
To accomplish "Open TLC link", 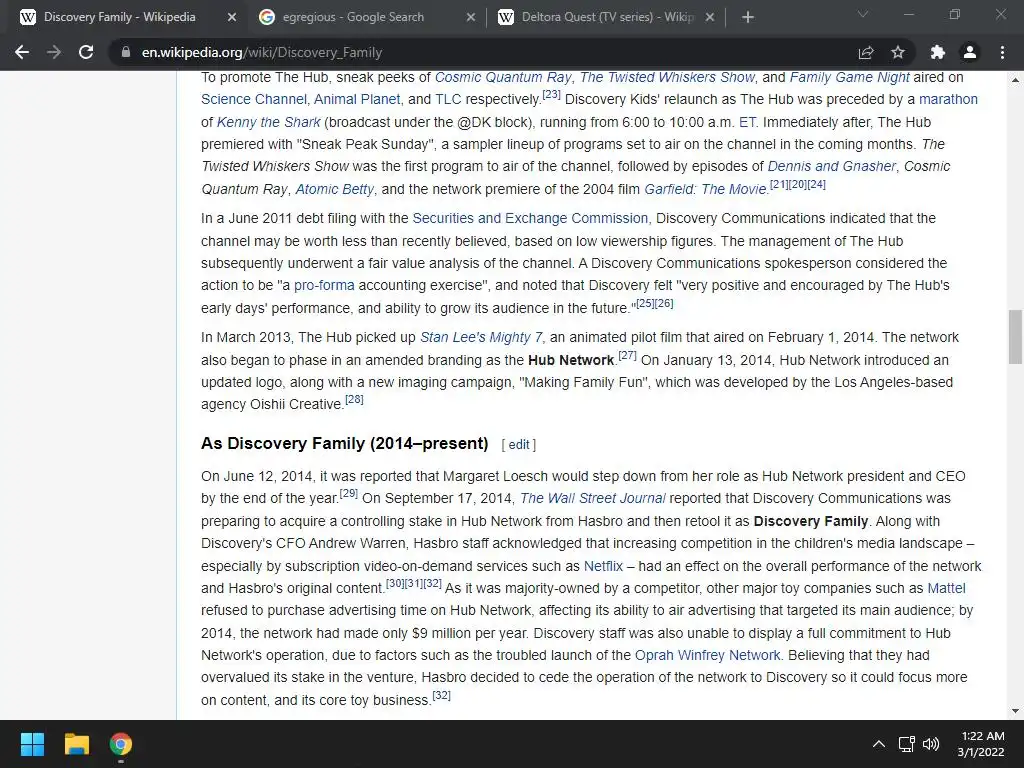I will click(x=448, y=99).
